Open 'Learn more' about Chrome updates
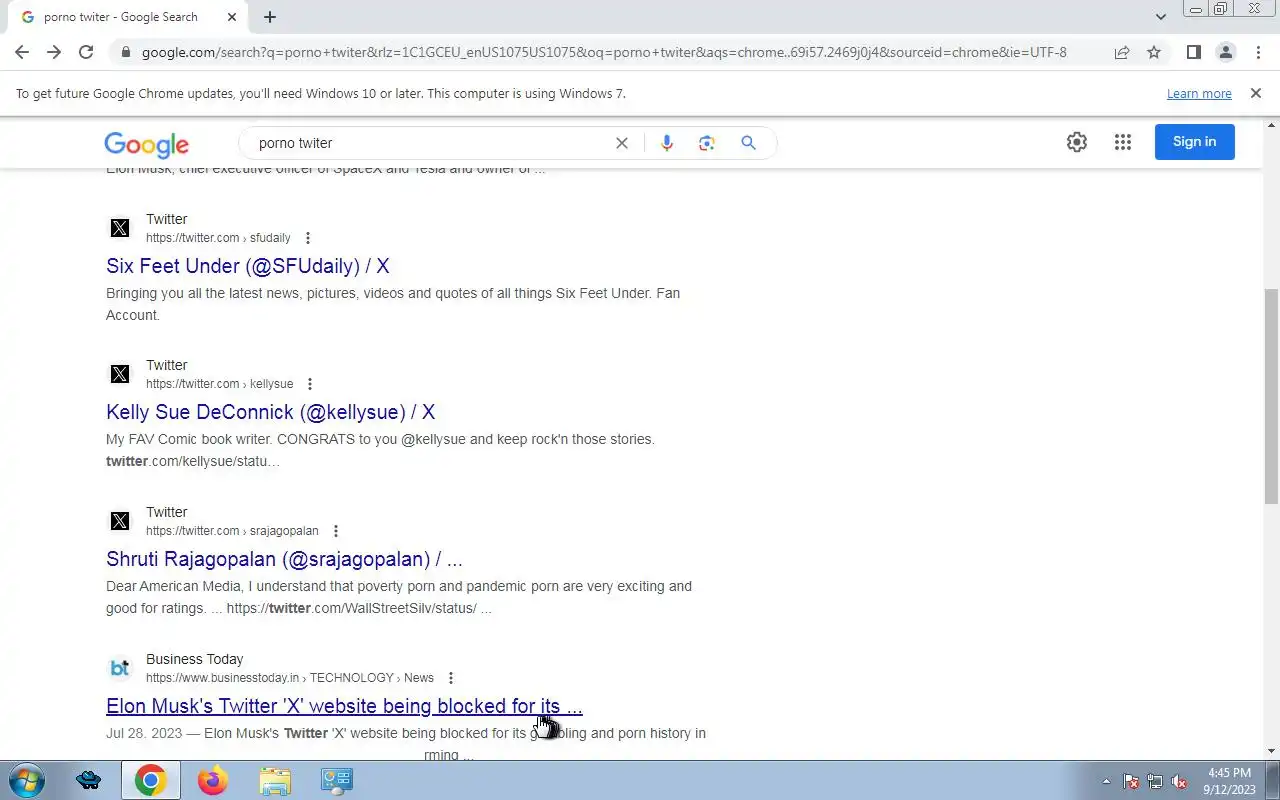This screenshot has height=800, width=1280. [x=1199, y=93]
